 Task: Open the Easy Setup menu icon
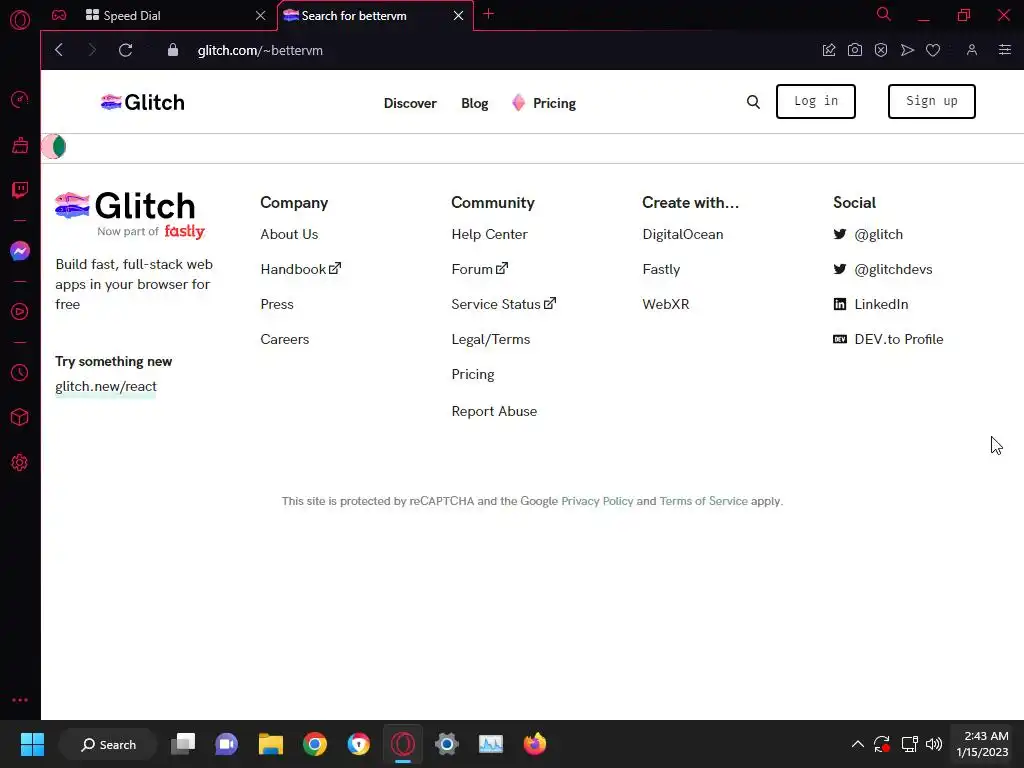click(1004, 50)
